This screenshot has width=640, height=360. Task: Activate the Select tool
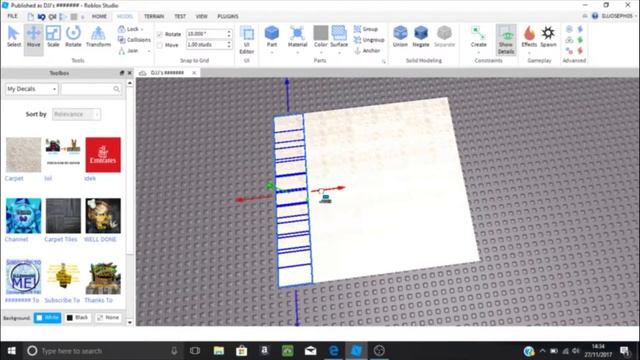(13, 37)
